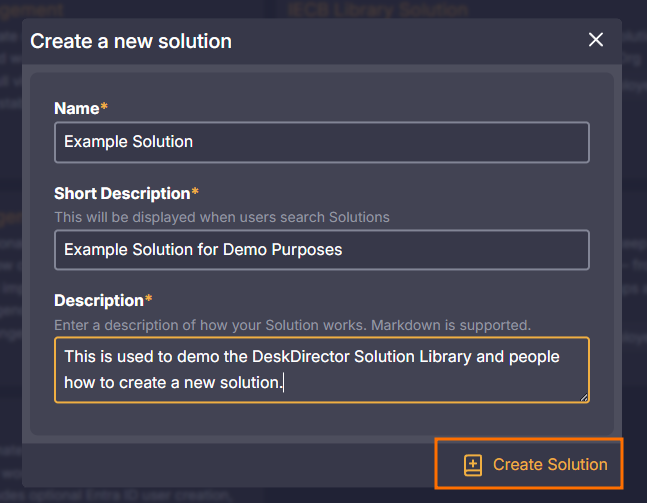Image resolution: width=647 pixels, height=503 pixels.
Task: Click the orange asterisk beside Name
Action: pos(104,107)
